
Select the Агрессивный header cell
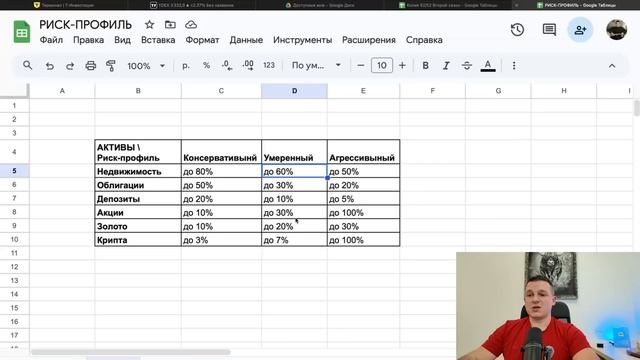tap(363, 152)
